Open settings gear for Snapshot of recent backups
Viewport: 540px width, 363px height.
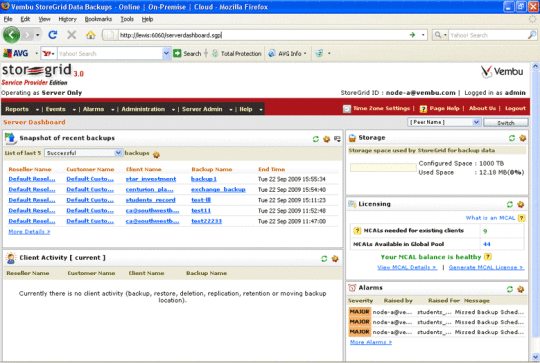pyautogui.click(x=326, y=139)
